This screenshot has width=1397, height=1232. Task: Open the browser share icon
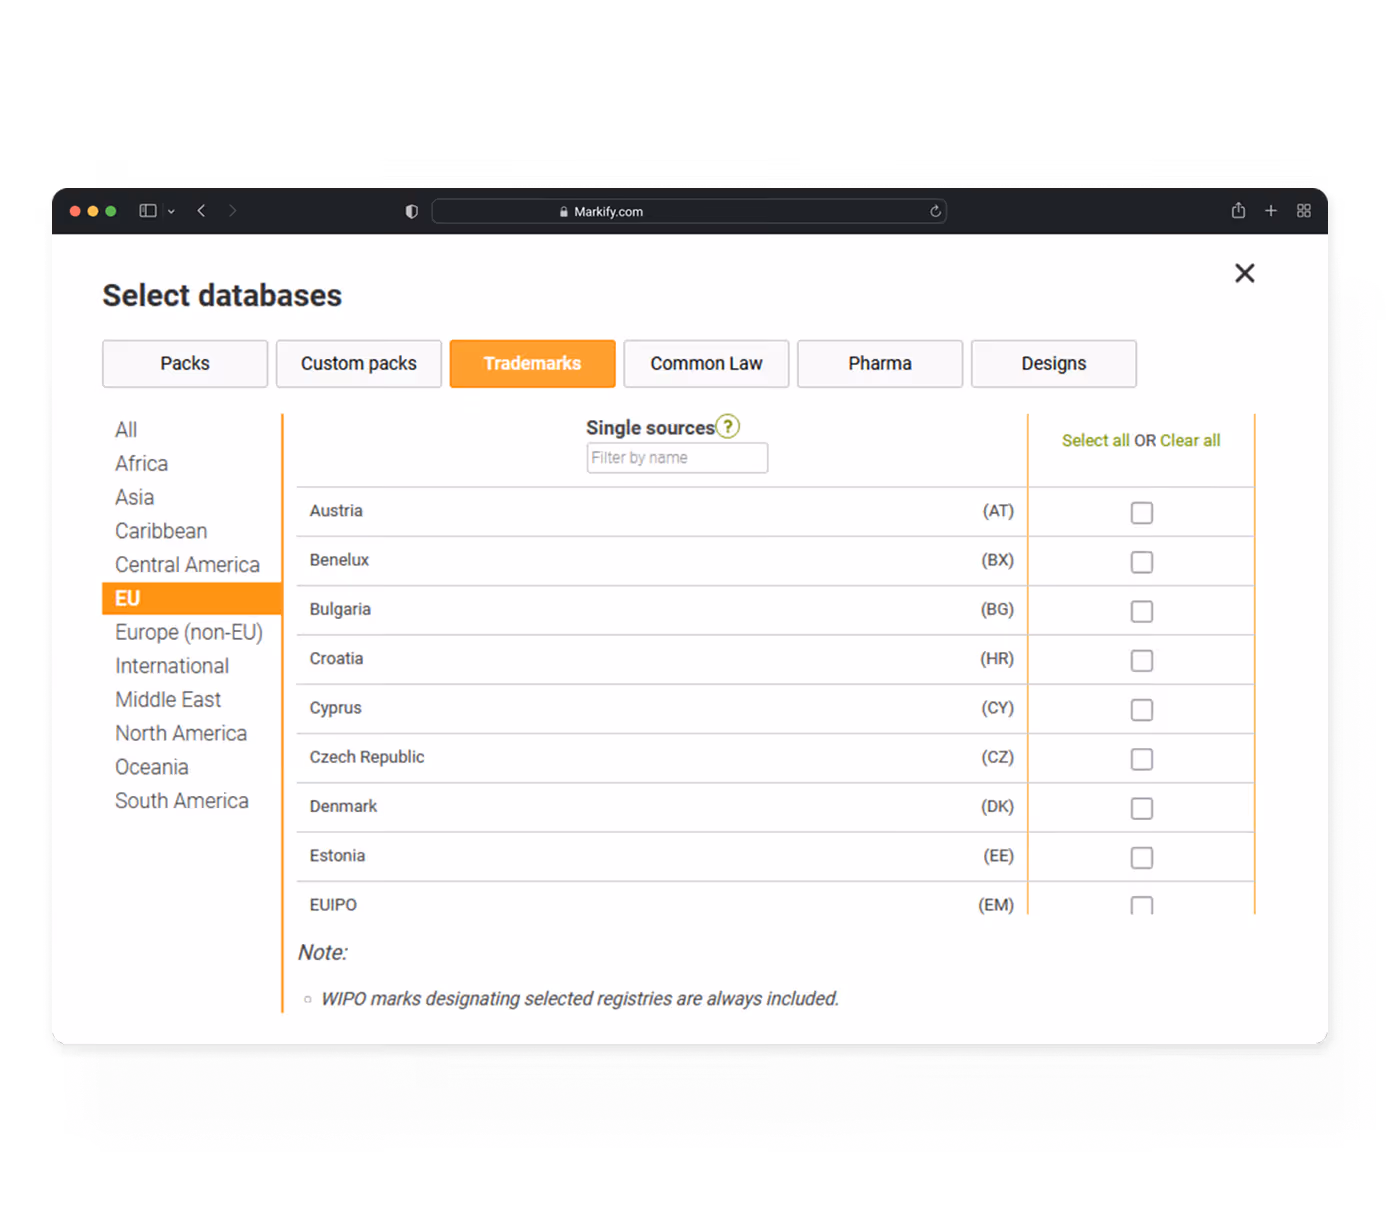tap(1238, 210)
